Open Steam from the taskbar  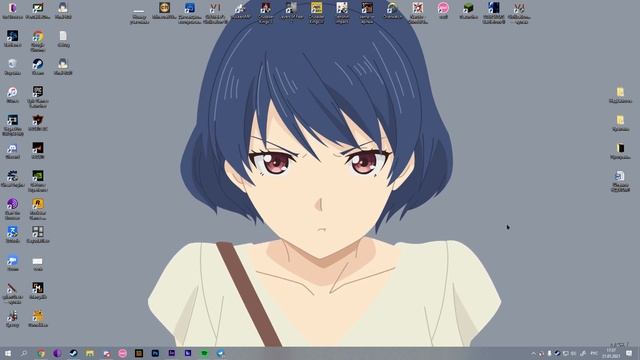[x=73, y=353]
